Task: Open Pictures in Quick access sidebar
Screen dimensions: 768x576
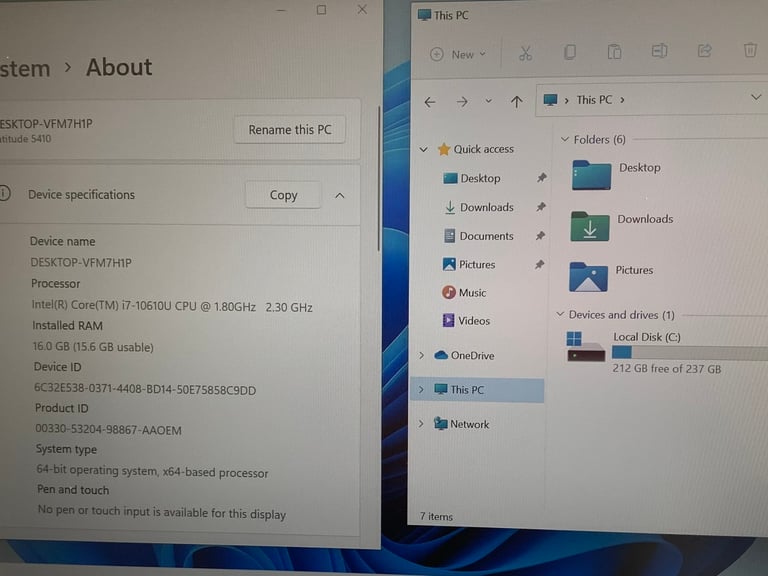Action: tap(469, 264)
